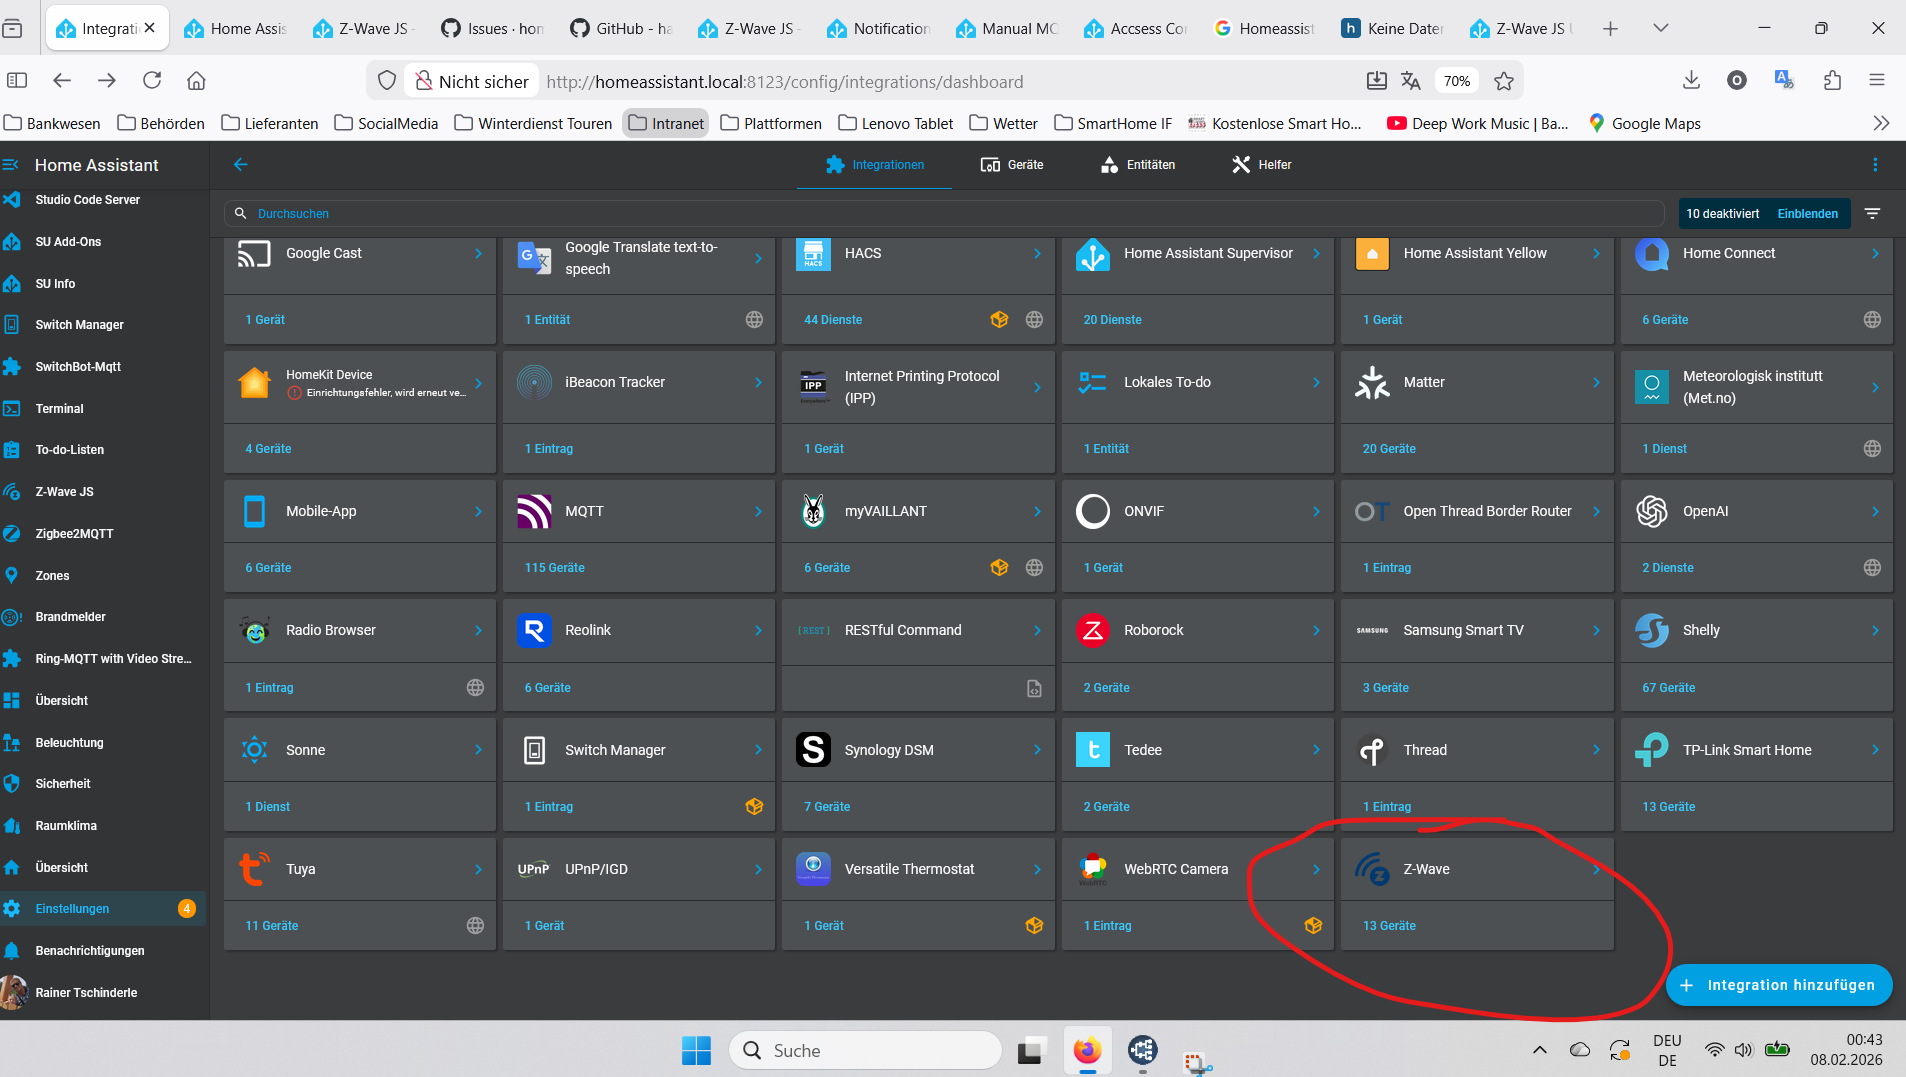Click the Matter integration logo
Screen dimensions: 1906x1077
click(1372, 382)
